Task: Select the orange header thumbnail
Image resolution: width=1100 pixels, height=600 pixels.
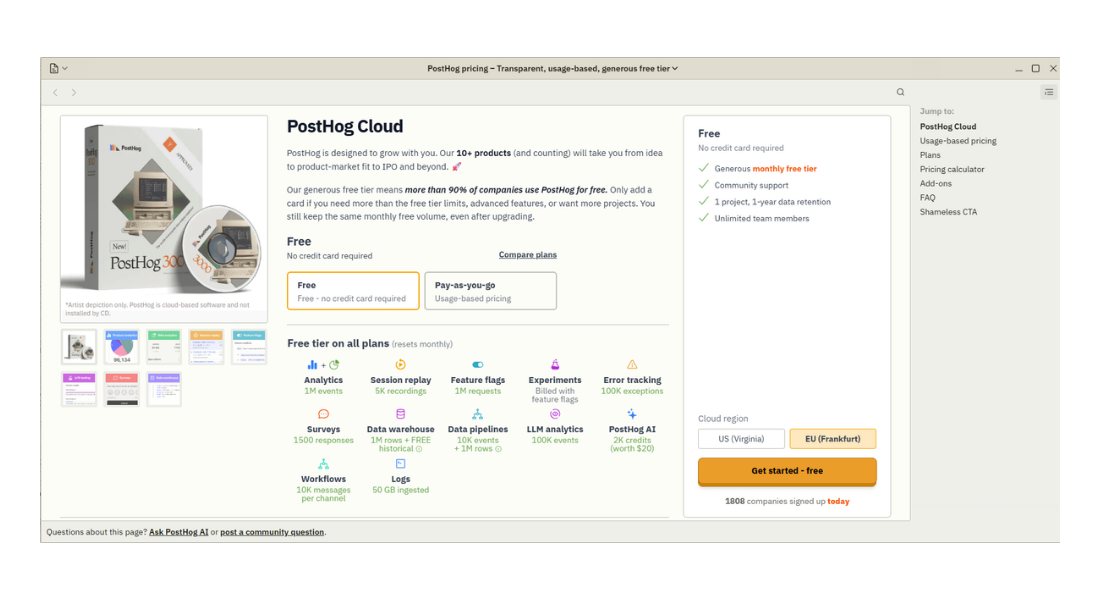Action: pyautogui.click(x=206, y=347)
